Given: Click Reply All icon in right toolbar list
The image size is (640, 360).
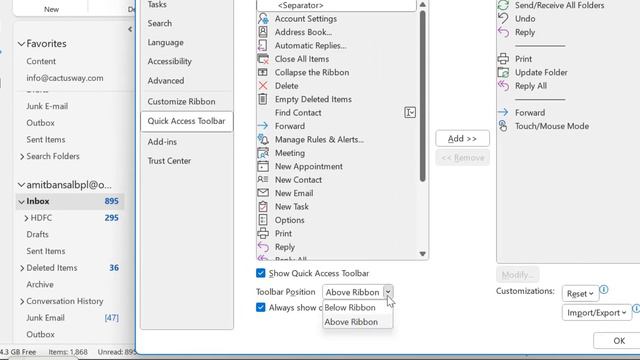Looking at the screenshot, I should [503, 86].
